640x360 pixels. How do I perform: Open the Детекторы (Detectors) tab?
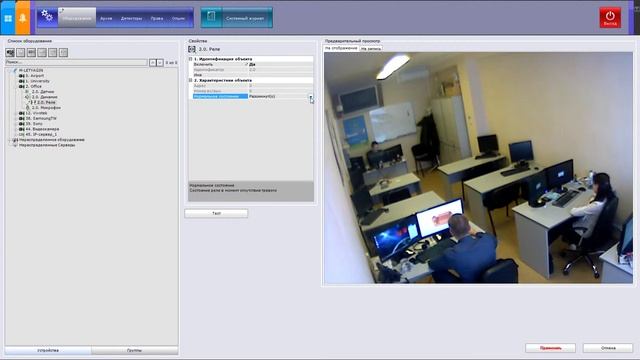[x=131, y=18]
